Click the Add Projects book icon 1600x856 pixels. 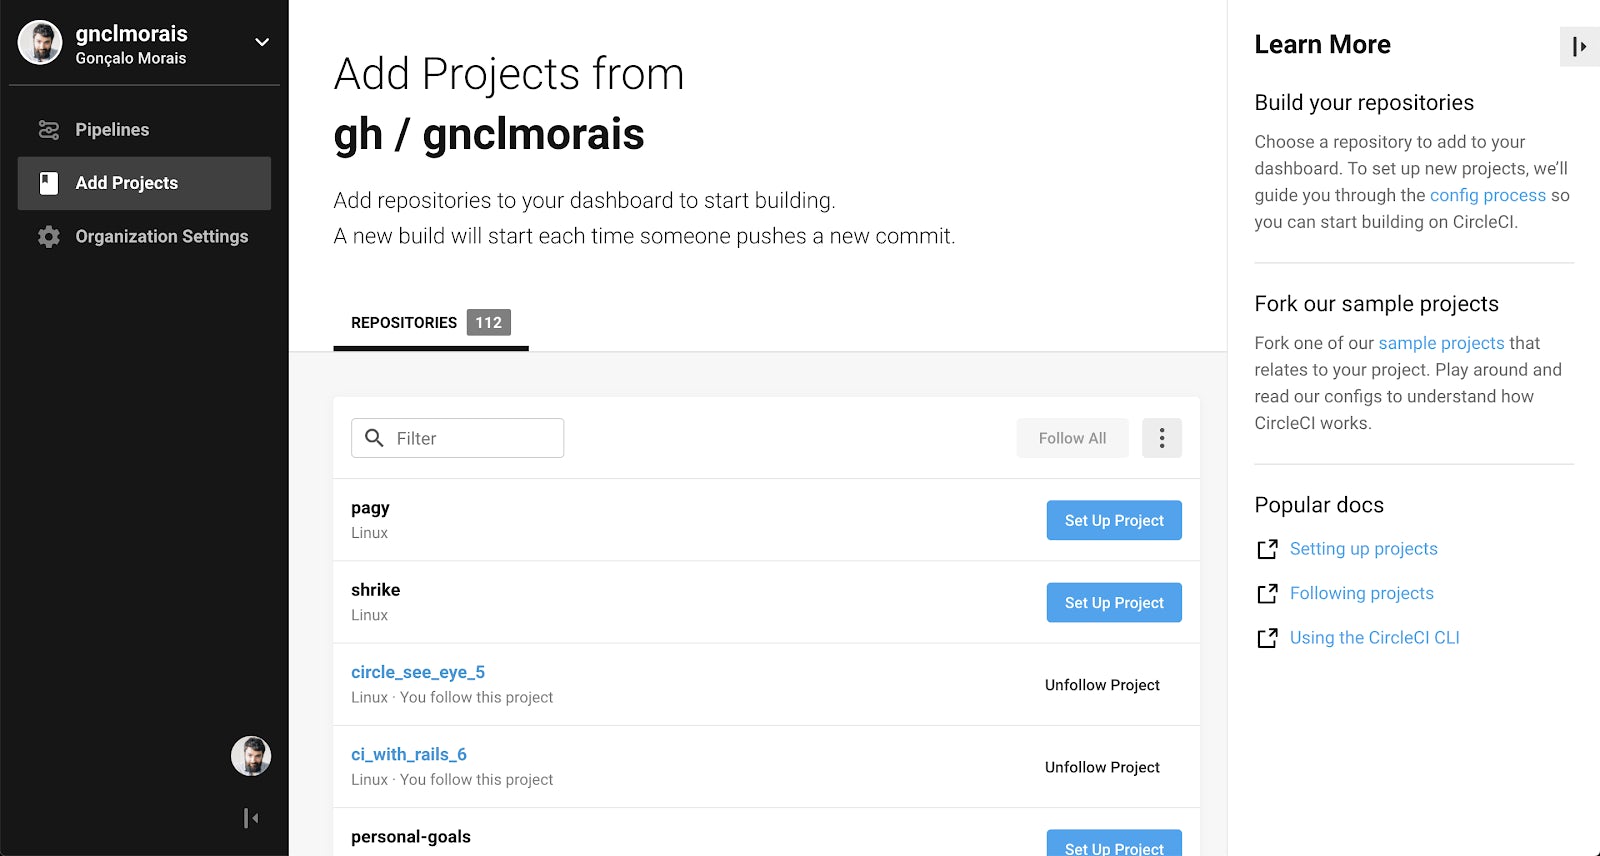click(47, 183)
